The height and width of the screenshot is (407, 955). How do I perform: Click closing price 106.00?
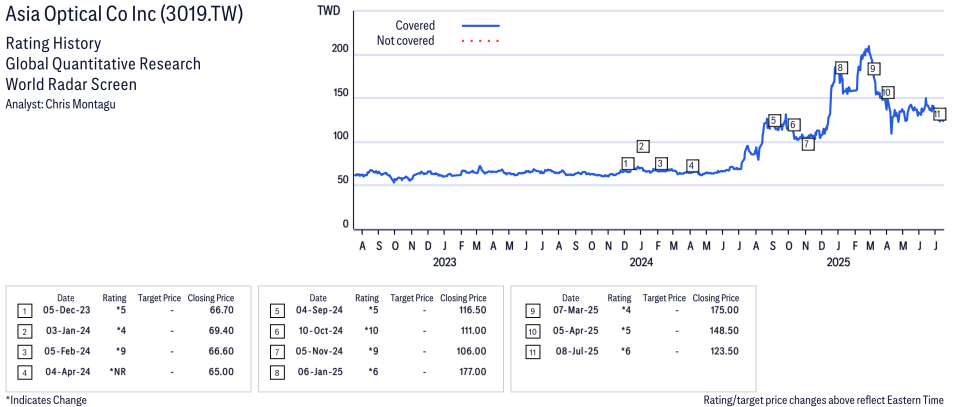click(x=472, y=352)
